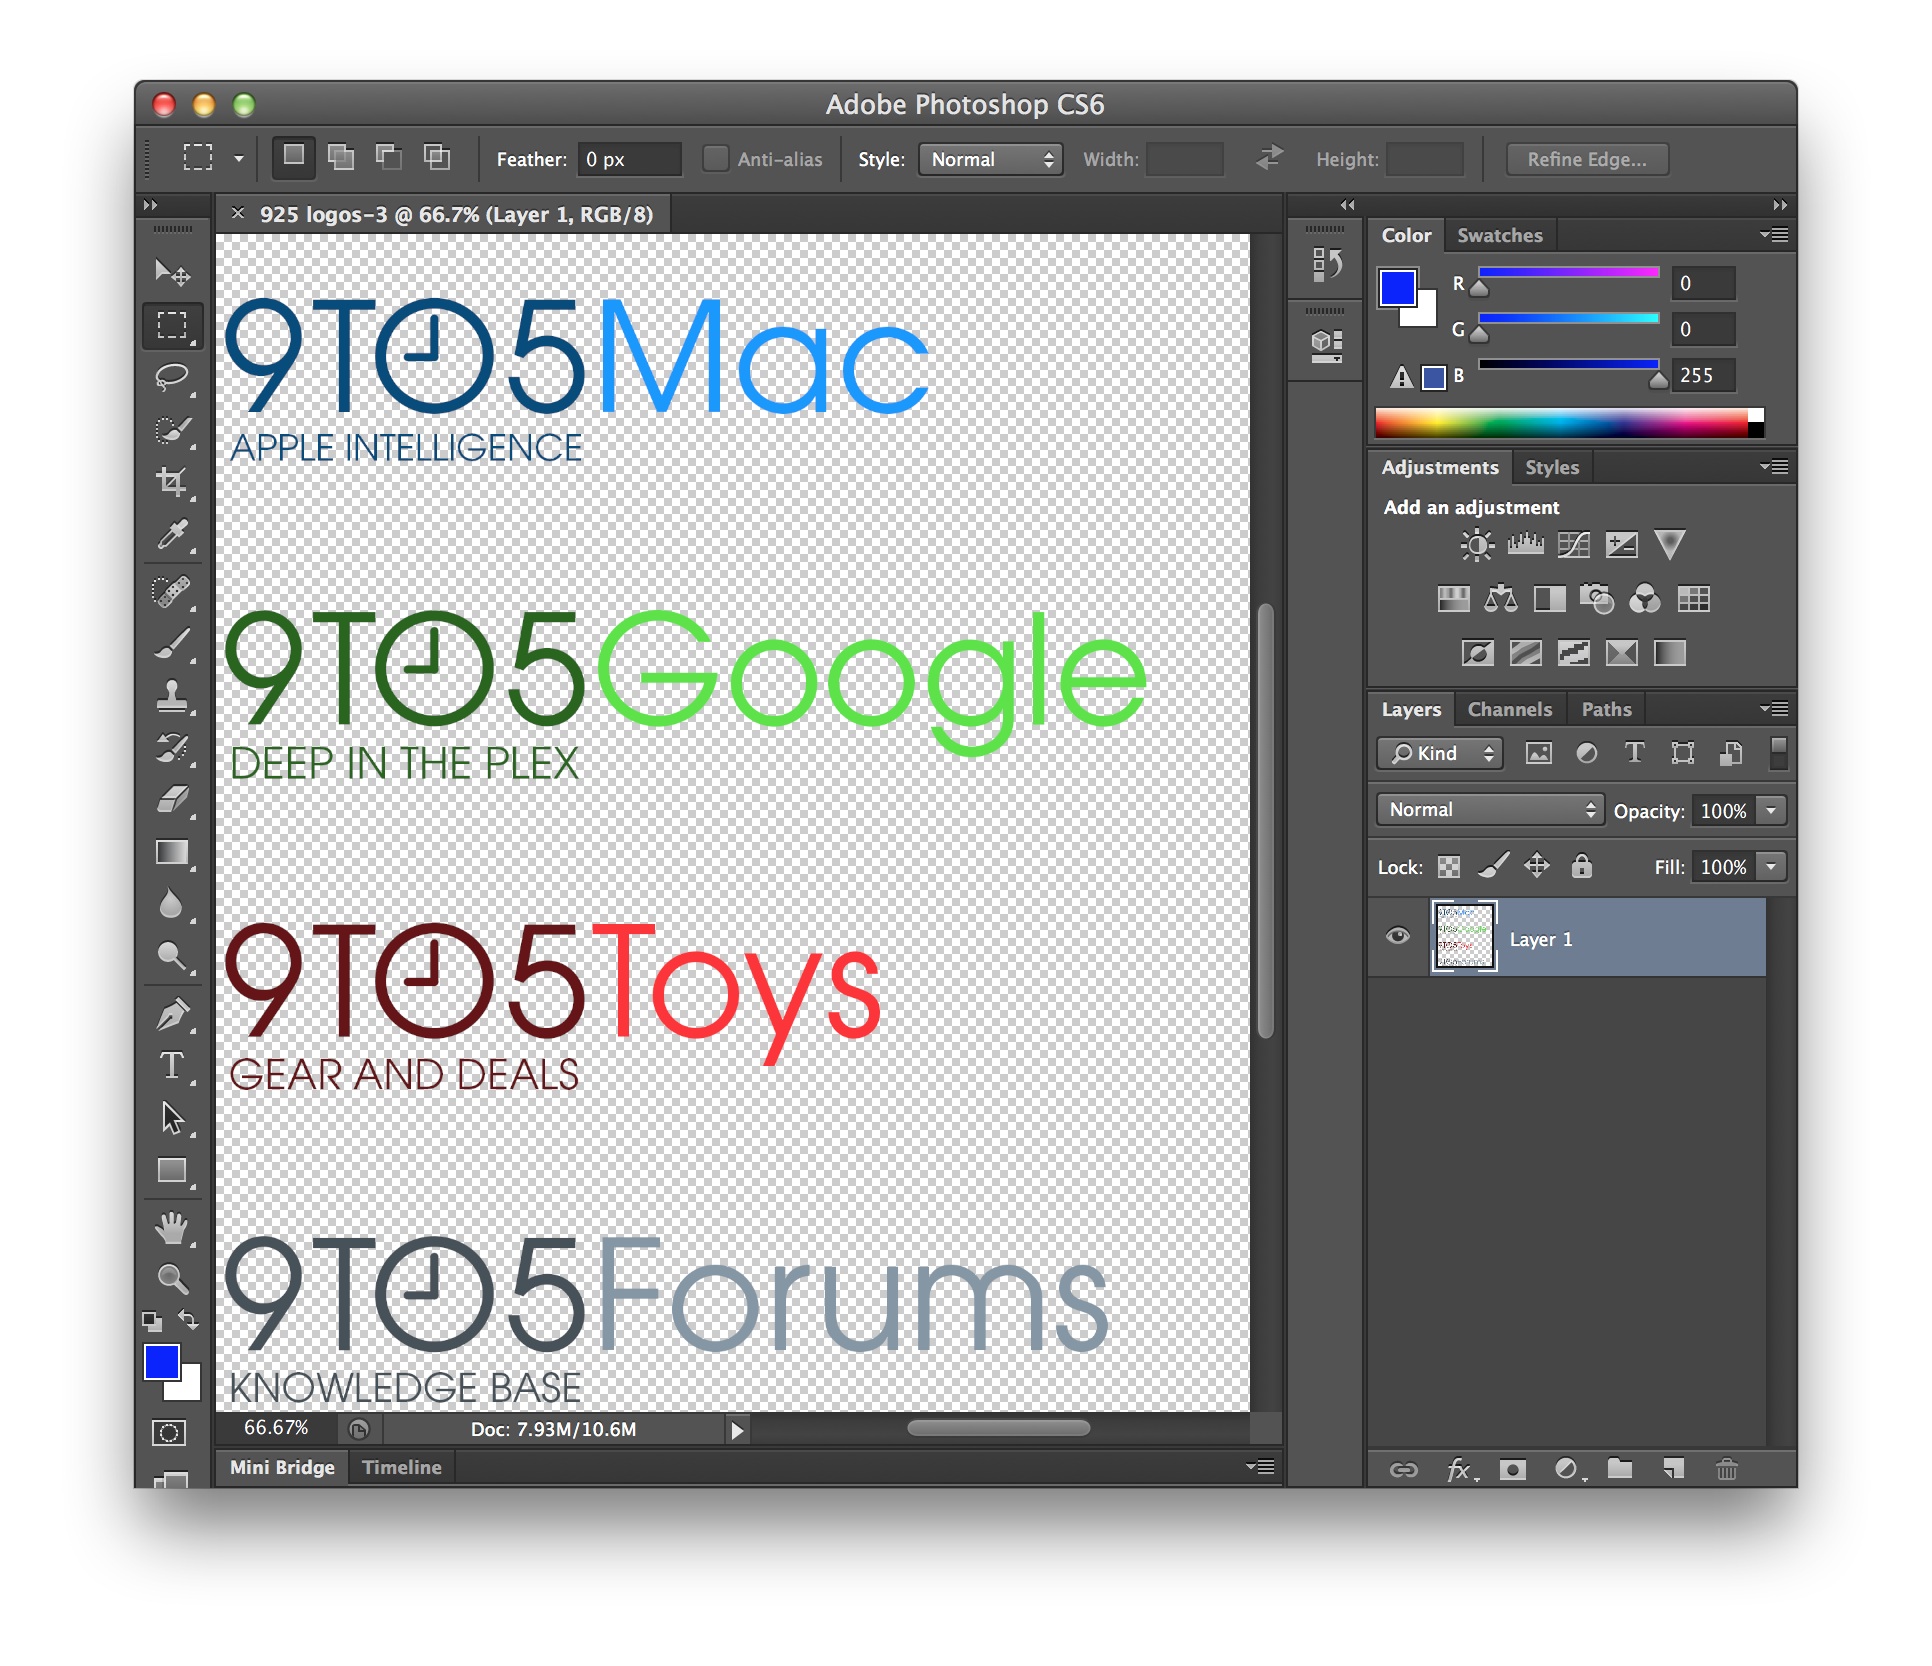This screenshot has height=1666, width=1932.
Task: Select the Hand tool
Action: click(x=173, y=1228)
